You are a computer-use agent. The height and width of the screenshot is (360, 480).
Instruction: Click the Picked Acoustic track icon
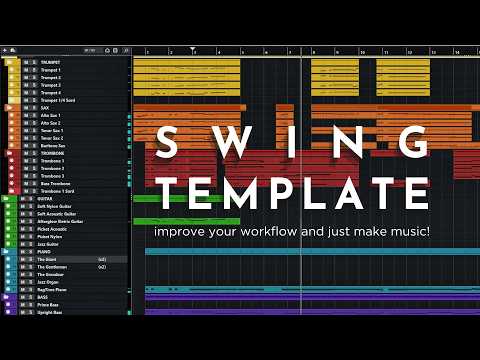(8, 229)
